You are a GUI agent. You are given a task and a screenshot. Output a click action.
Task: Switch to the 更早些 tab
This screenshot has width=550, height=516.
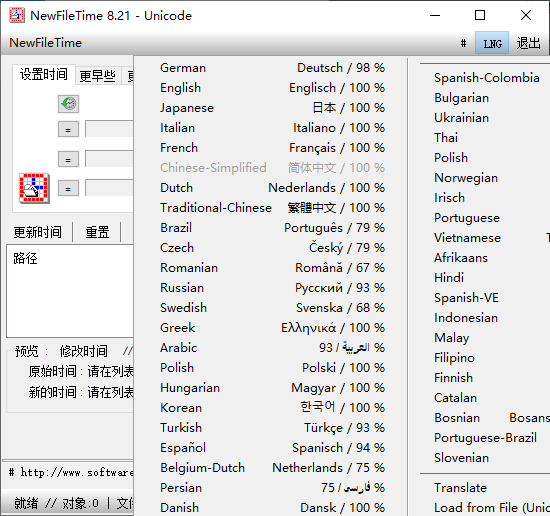point(98,76)
